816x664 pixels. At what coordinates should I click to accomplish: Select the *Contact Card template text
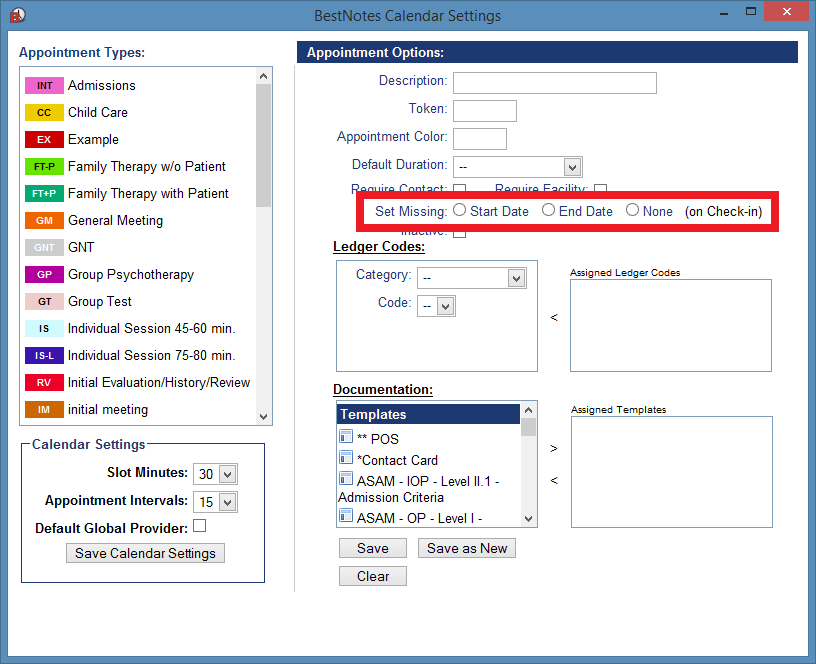(x=398, y=461)
